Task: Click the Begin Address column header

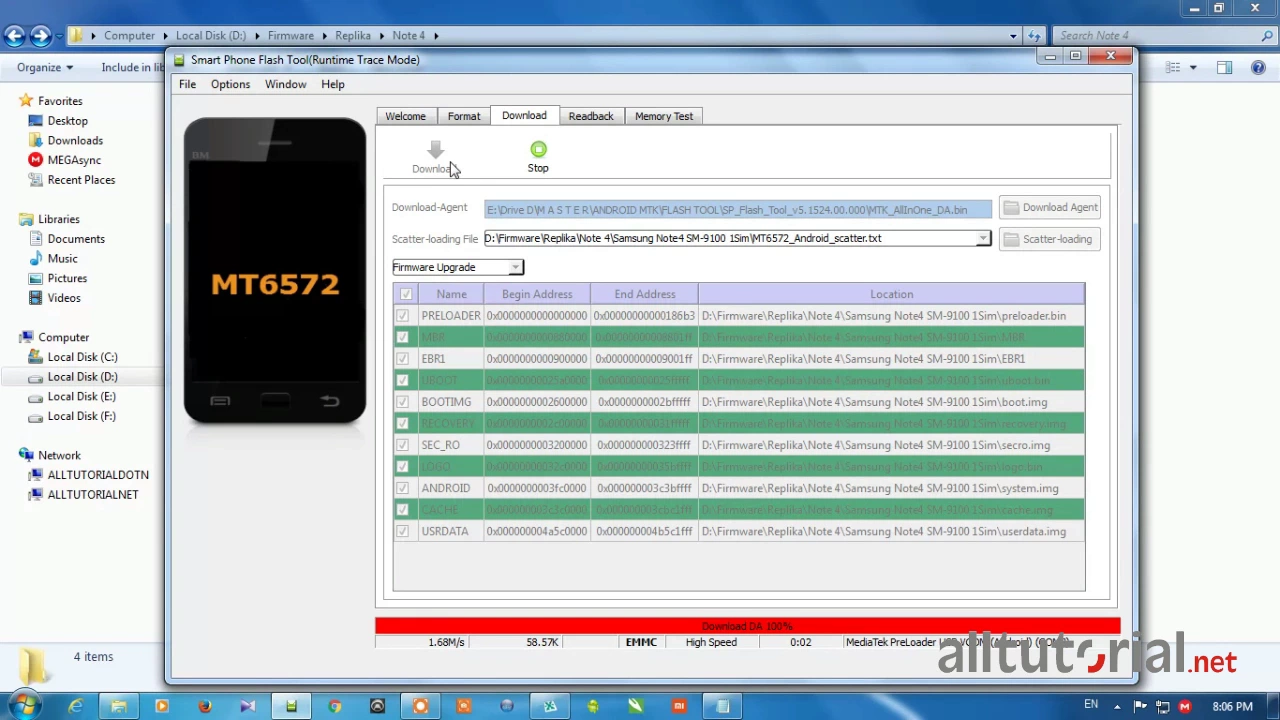Action: [x=537, y=294]
